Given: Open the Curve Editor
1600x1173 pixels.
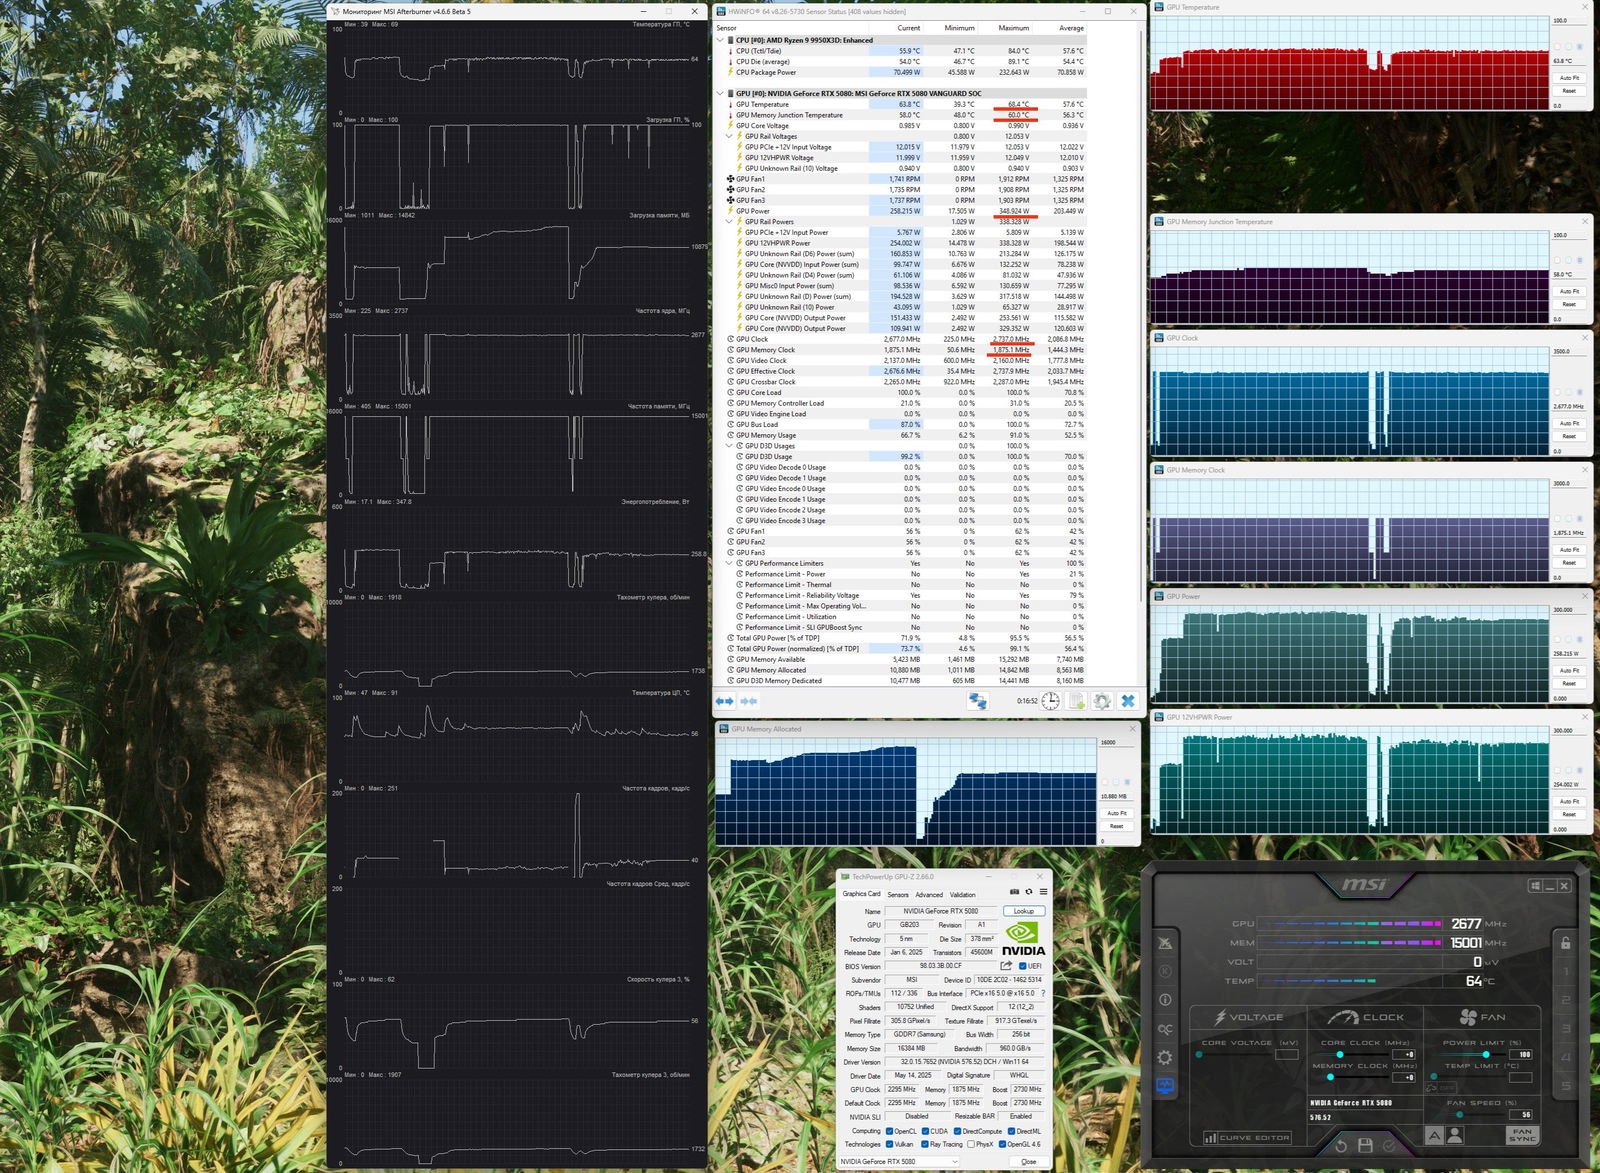Looking at the screenshot, I should click(1246, 1138).
